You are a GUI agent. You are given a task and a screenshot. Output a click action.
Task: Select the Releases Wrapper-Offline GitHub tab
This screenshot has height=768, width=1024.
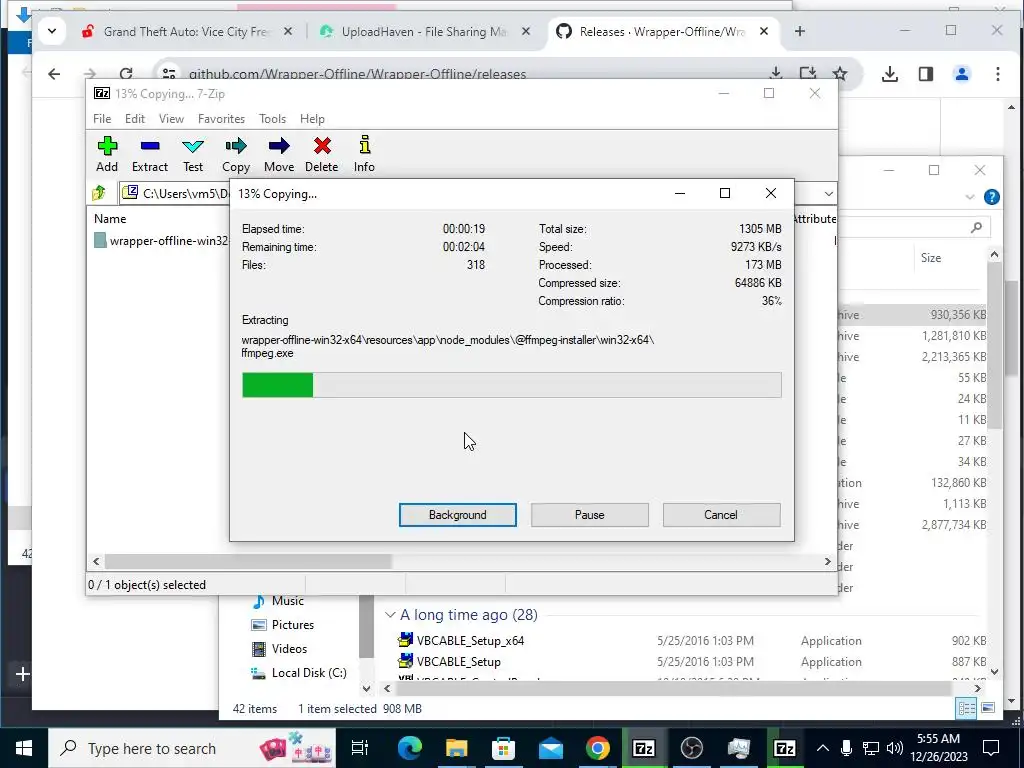point(662,31)
